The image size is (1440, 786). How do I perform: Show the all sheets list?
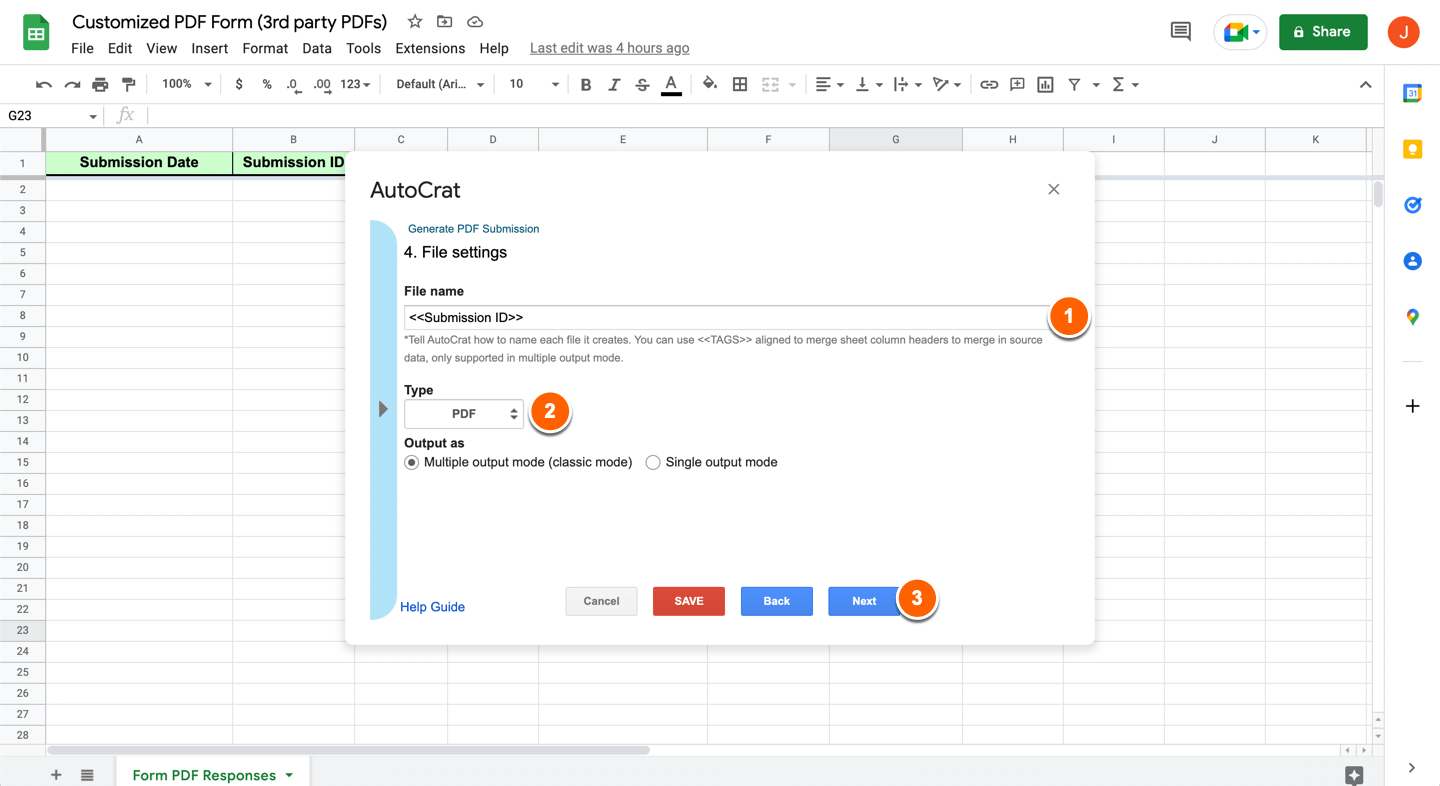click(87, 775)
